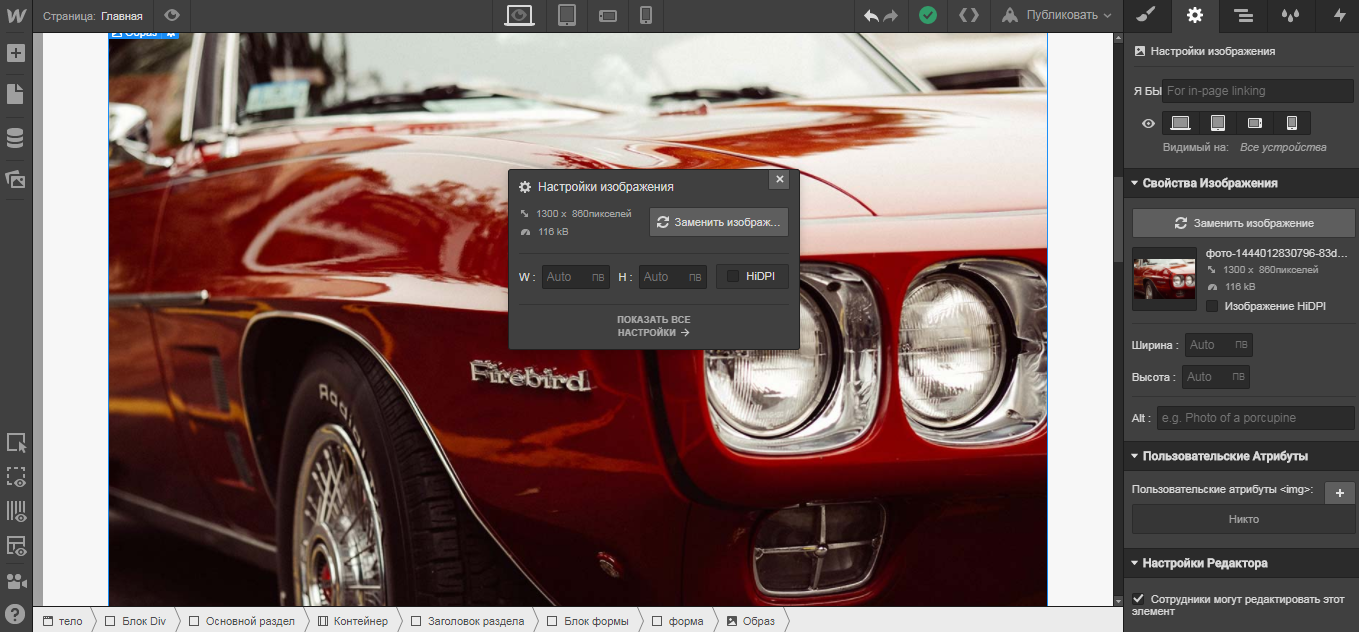Click the Высота height input field

(x=1216, y=377)
